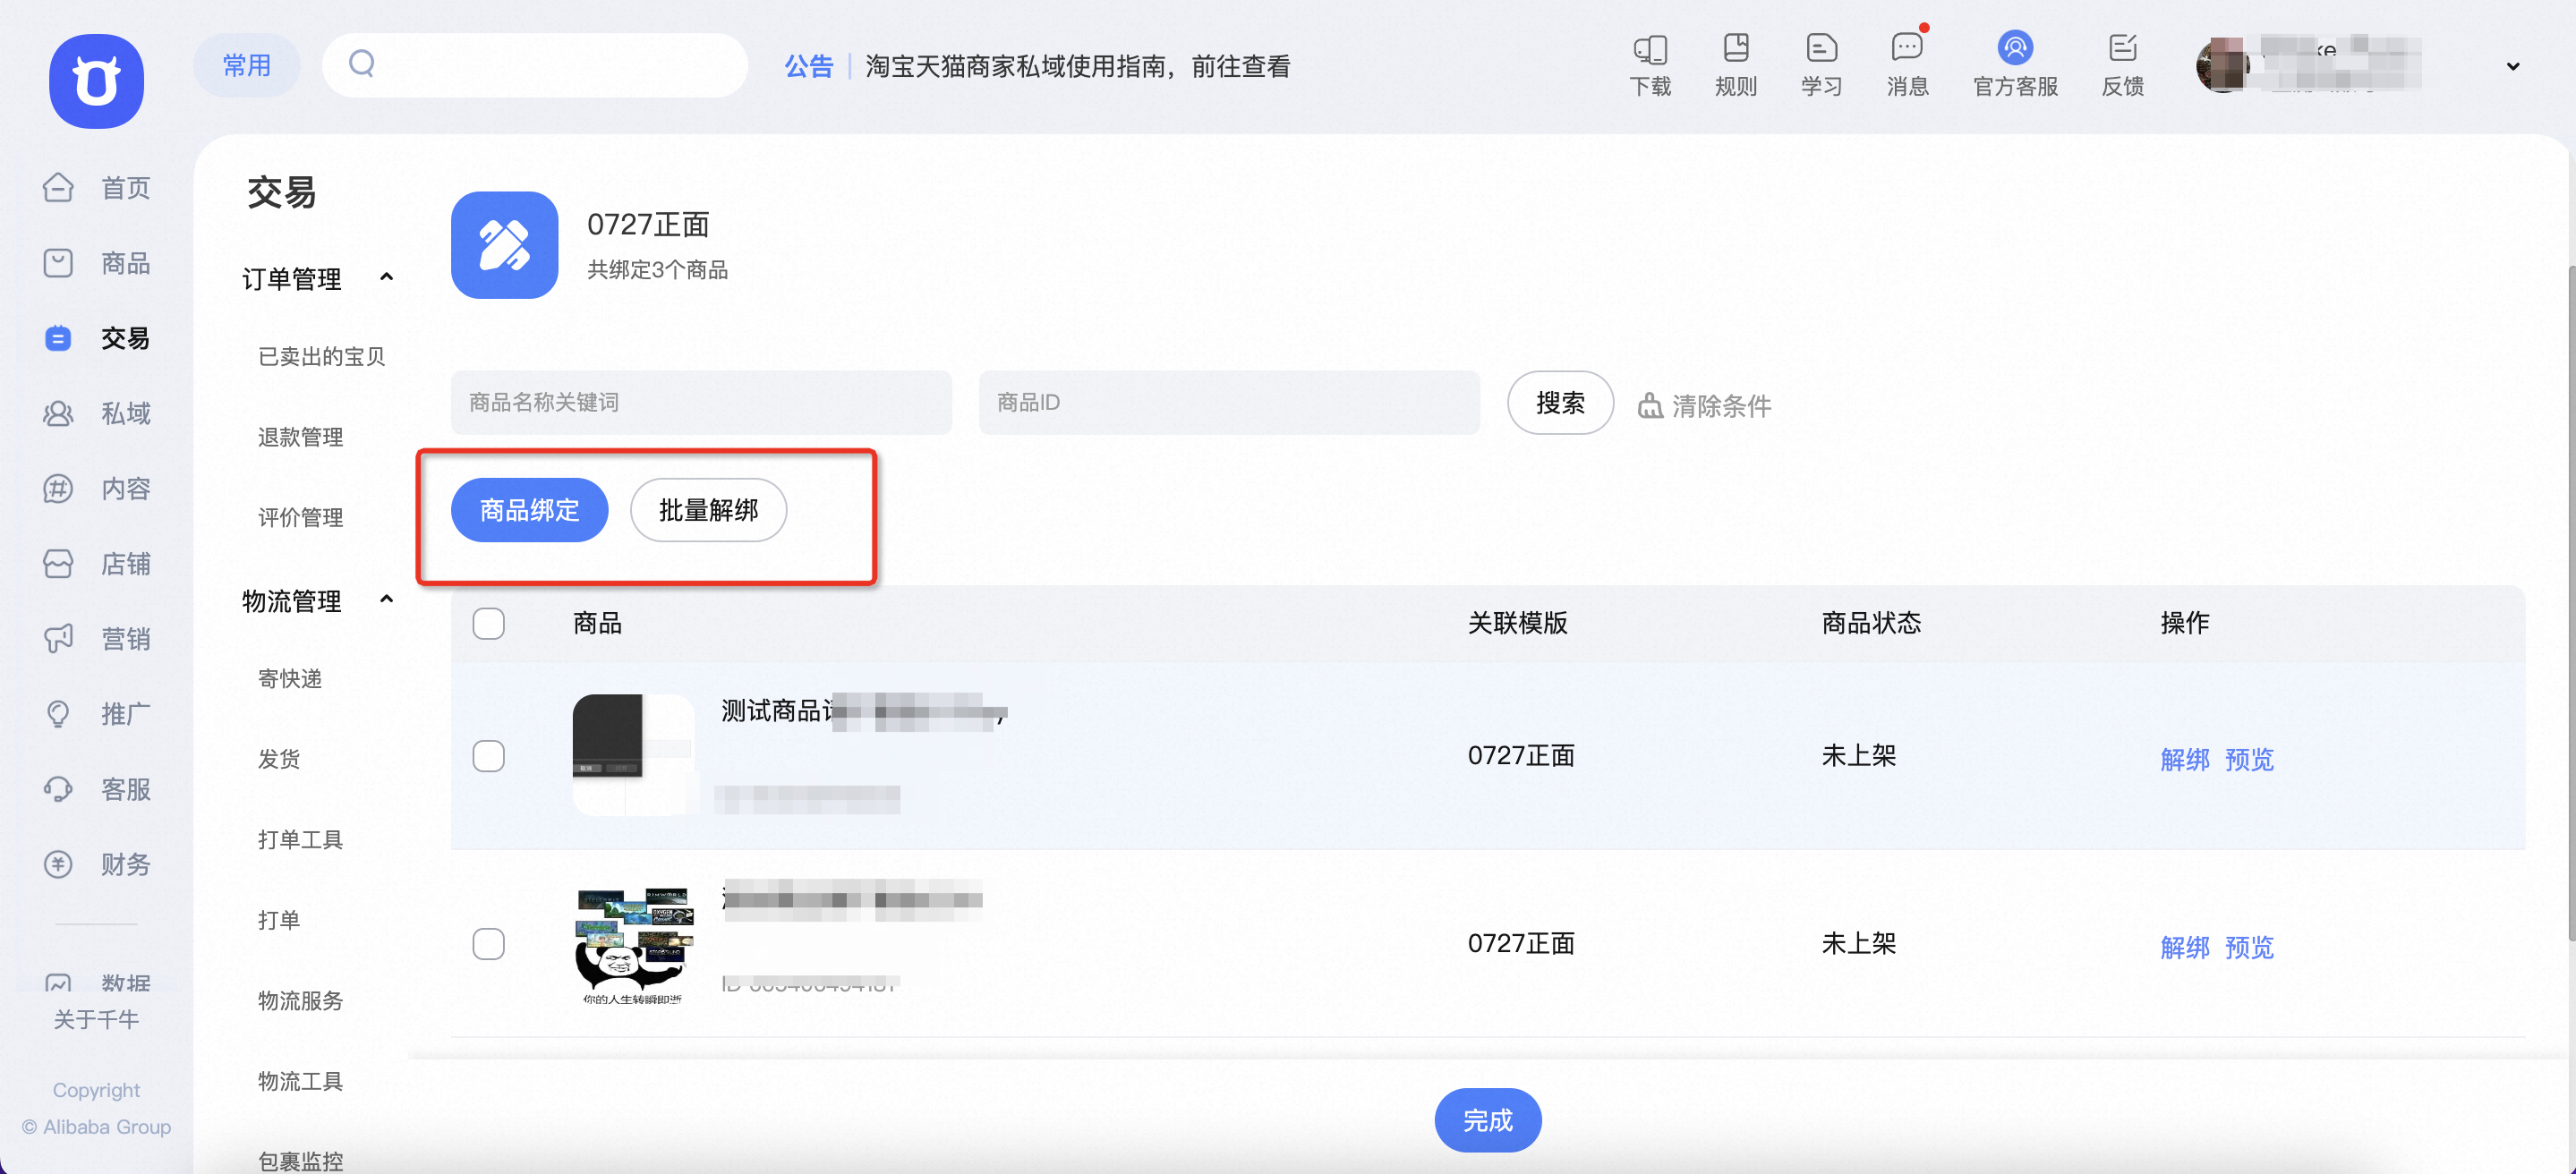Open 已卖出的宝贝 menu item
2576x1174 pixels.
point(321,356)
